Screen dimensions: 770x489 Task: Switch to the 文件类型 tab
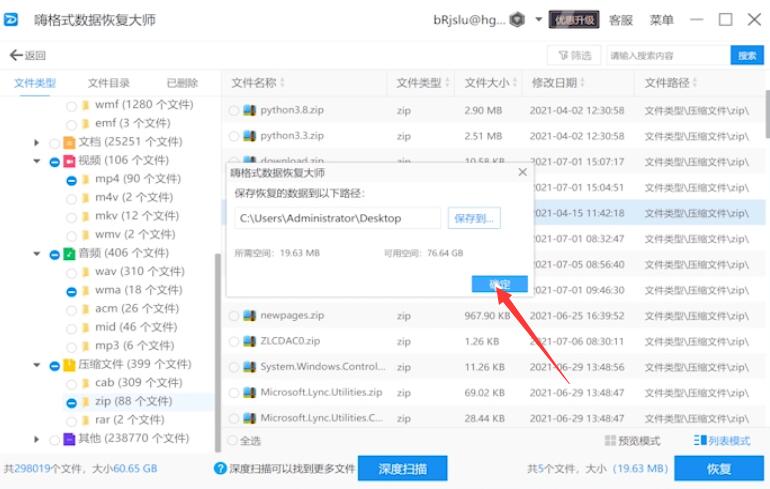click(34, 83)
